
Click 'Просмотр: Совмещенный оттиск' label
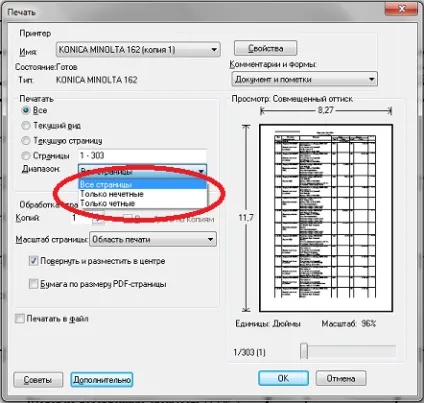(x=292, y=99)
